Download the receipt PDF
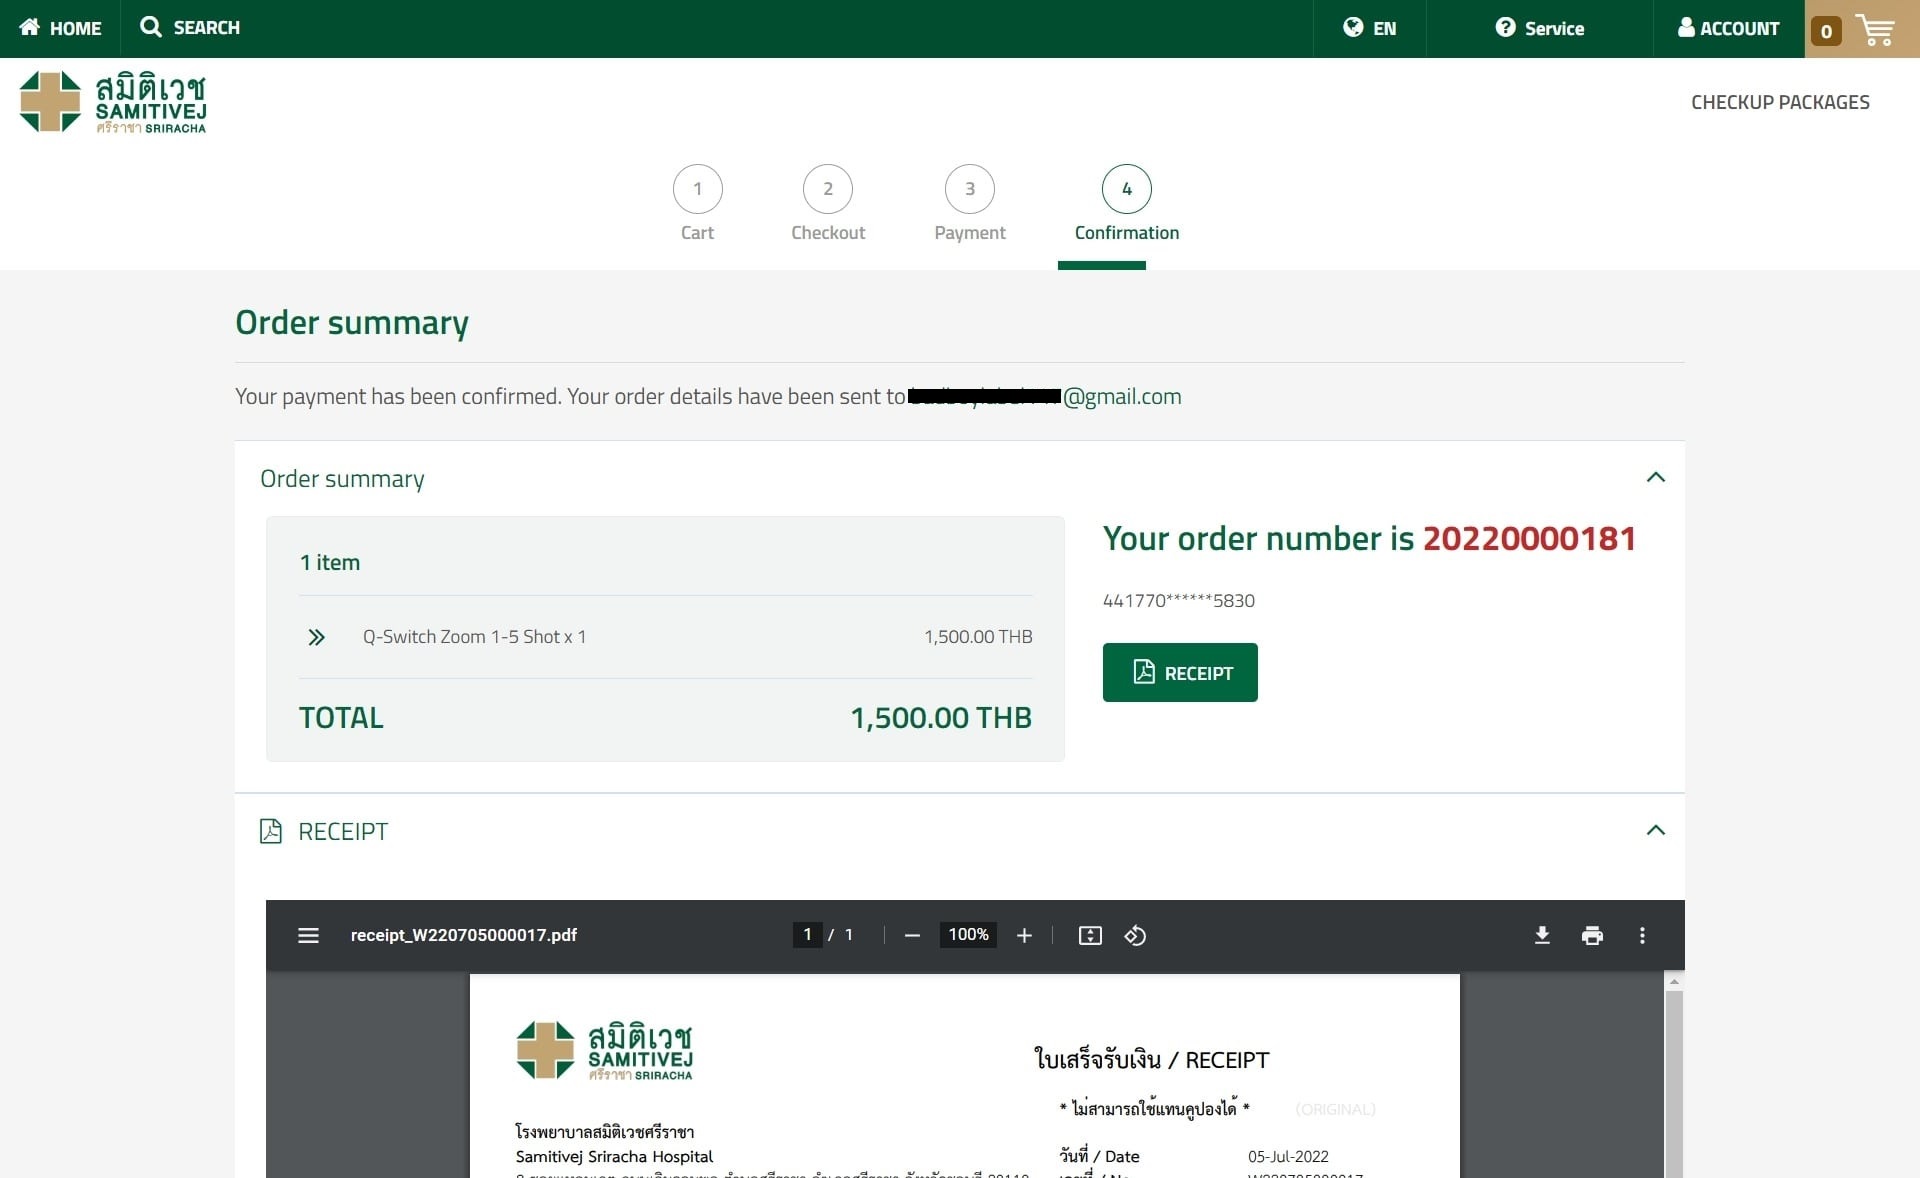Image resolution: width=1920 pixels, height=1178 pixels. pos(1542,935)
